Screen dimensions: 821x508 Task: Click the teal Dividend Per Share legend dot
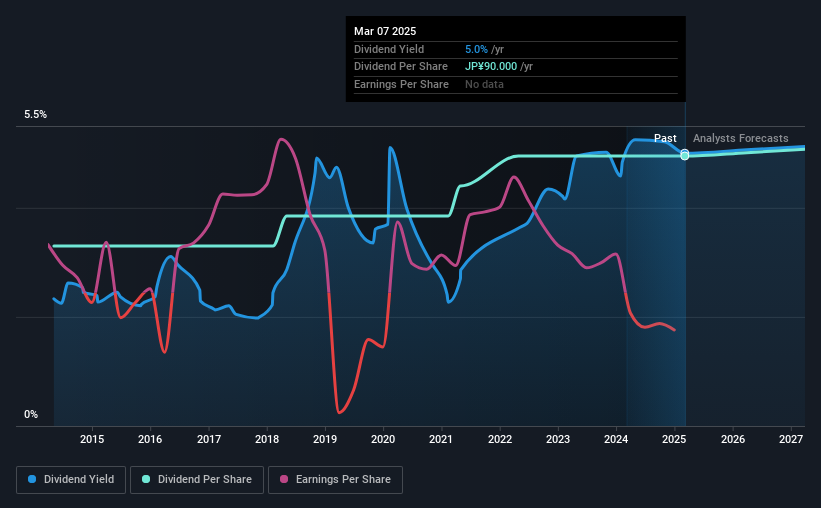[x=146, y=479]
